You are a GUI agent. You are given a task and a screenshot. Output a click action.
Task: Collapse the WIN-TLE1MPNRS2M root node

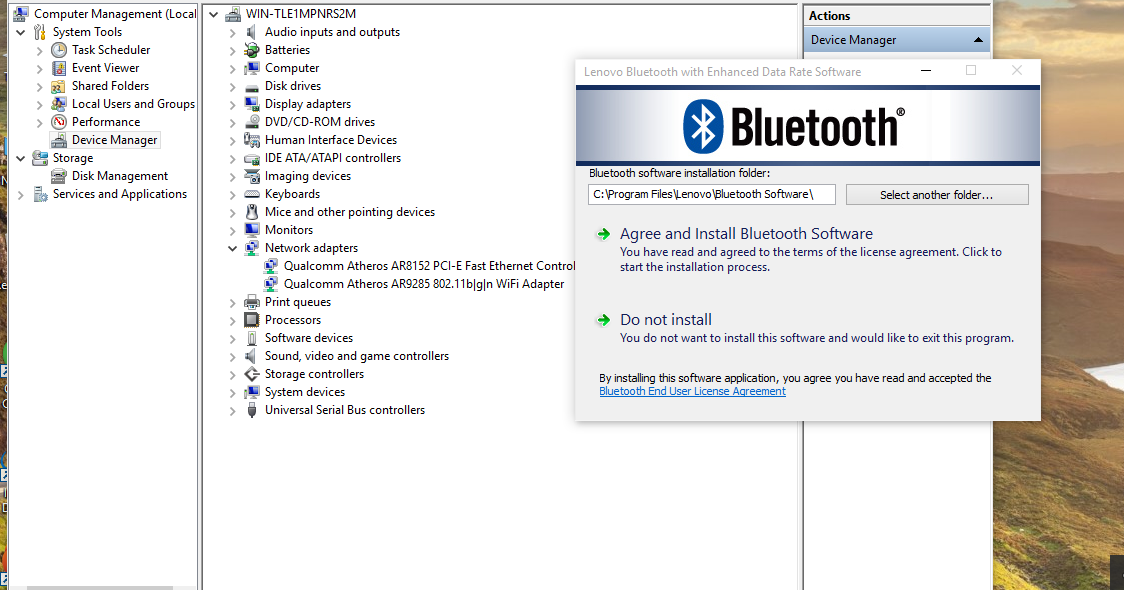[x=214, y=14]
